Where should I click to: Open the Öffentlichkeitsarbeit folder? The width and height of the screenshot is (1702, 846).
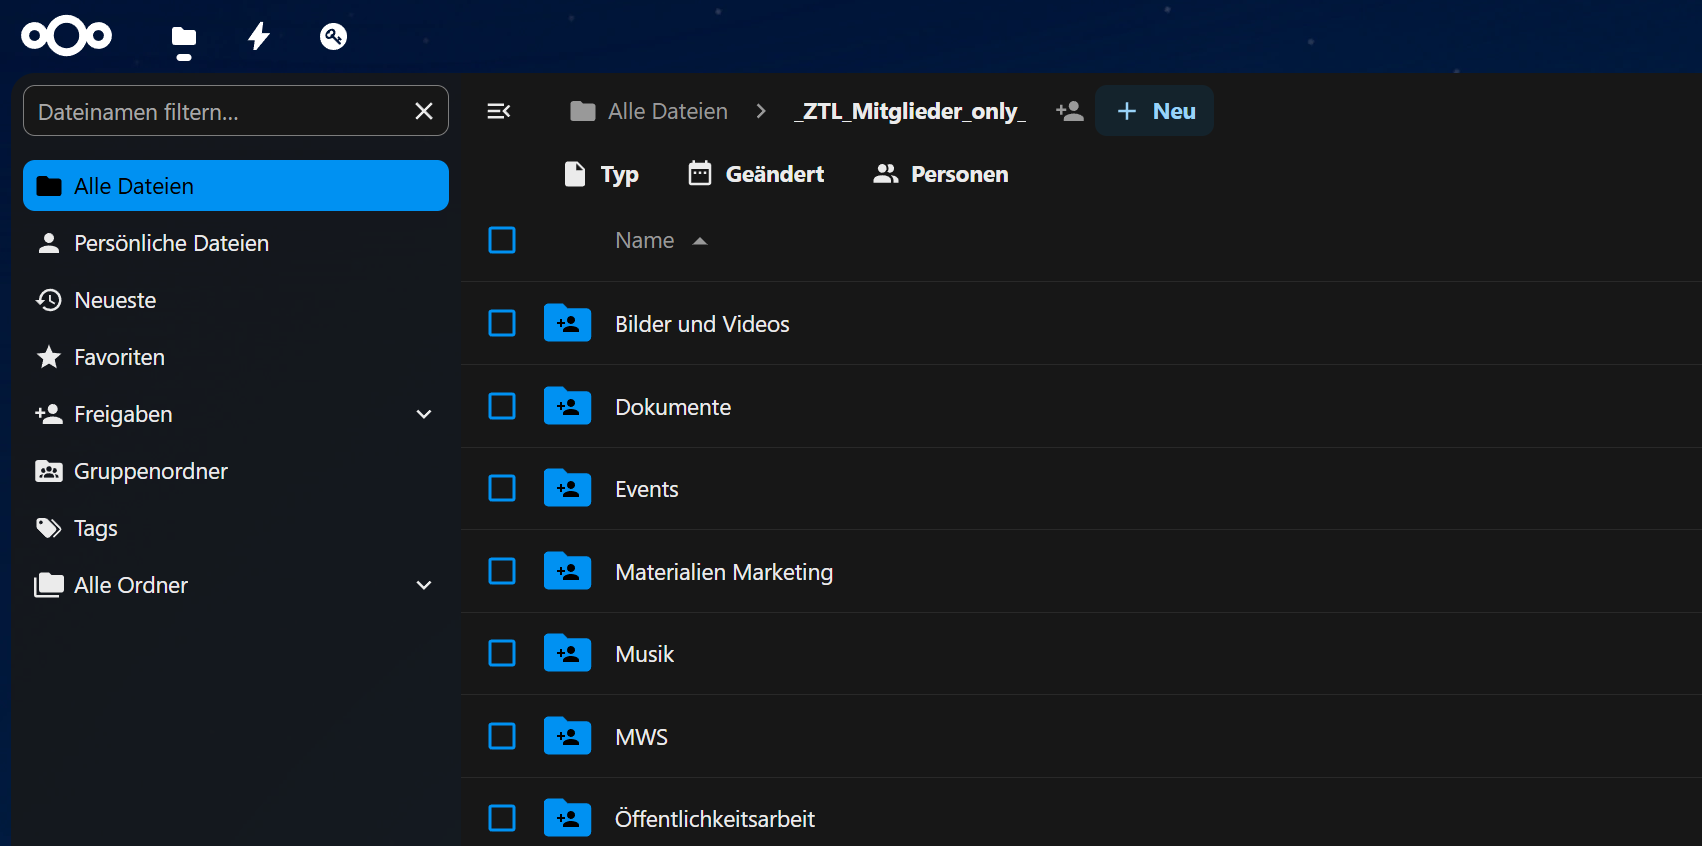[x=715, y=819]
